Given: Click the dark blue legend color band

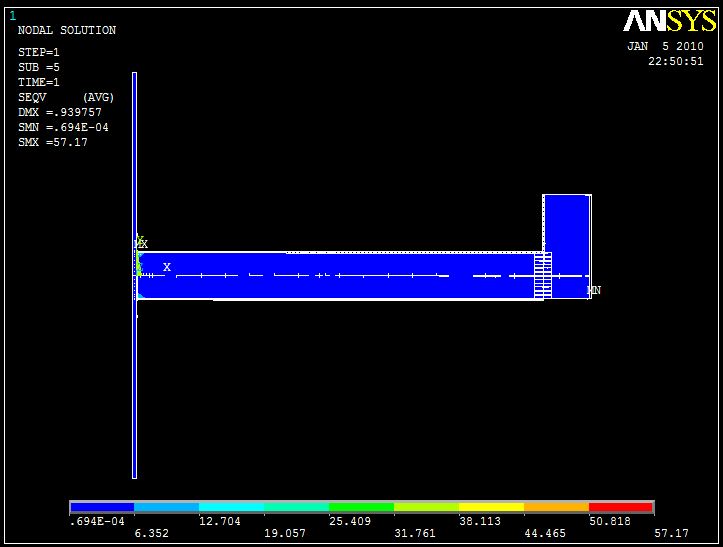Looking at the screenshot, I should (x=102, y=507).
